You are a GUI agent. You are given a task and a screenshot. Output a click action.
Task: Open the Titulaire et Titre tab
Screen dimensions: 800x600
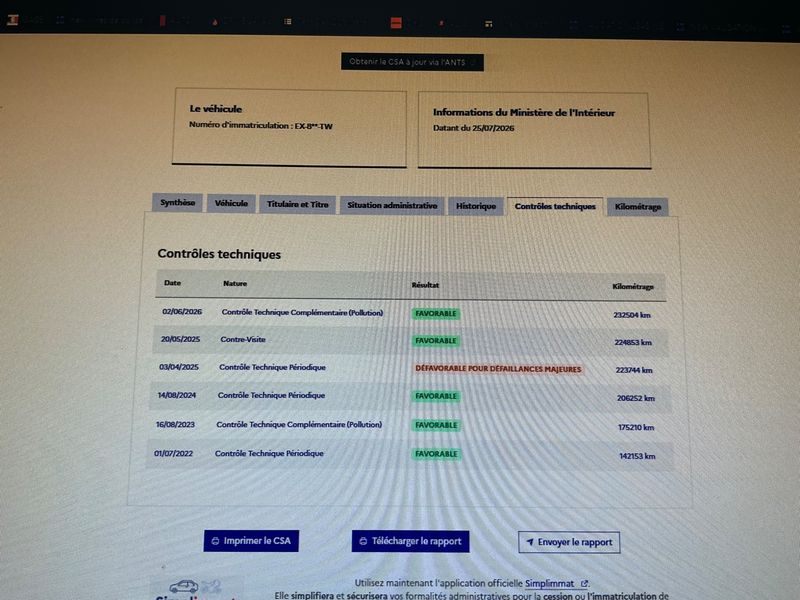pyautogui.click(x=297, y=204)
